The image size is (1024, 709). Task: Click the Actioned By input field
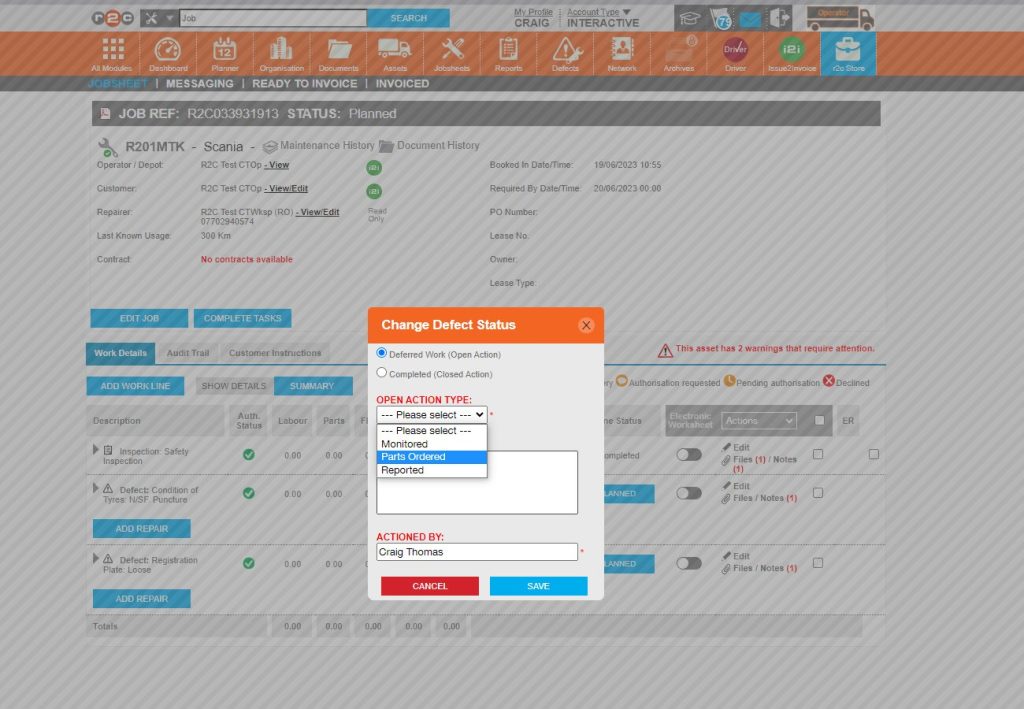click(x=477, y=551)
